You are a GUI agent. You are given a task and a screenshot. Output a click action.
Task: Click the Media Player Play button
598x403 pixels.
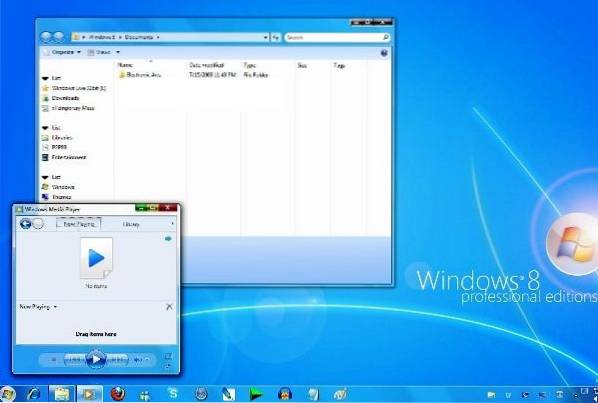coord(96,359)
